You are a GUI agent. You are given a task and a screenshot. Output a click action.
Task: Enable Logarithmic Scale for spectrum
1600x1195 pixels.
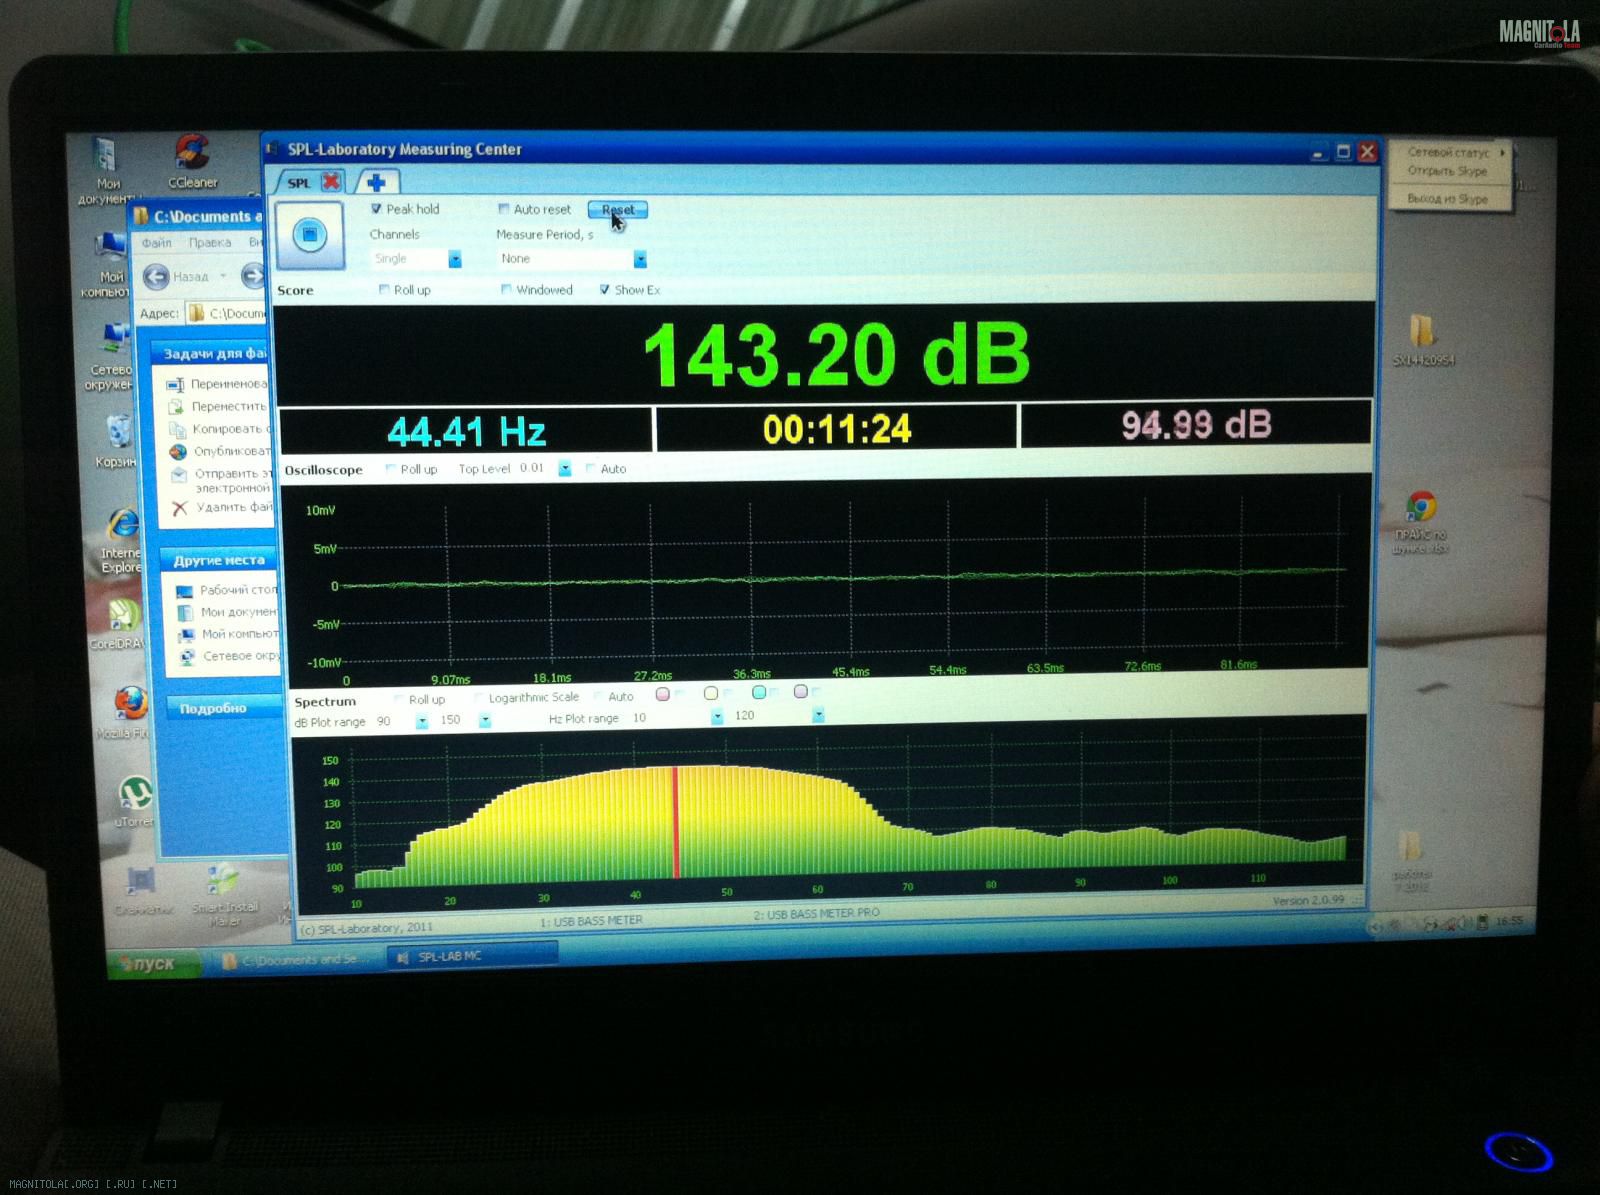[x=479, y=698]
